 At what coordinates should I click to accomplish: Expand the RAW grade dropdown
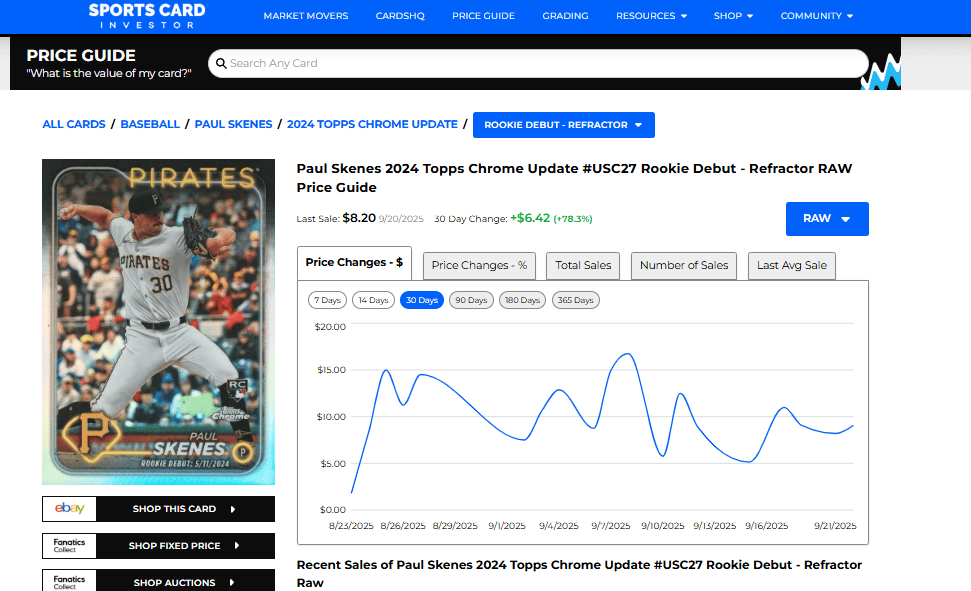pos(826,219)
